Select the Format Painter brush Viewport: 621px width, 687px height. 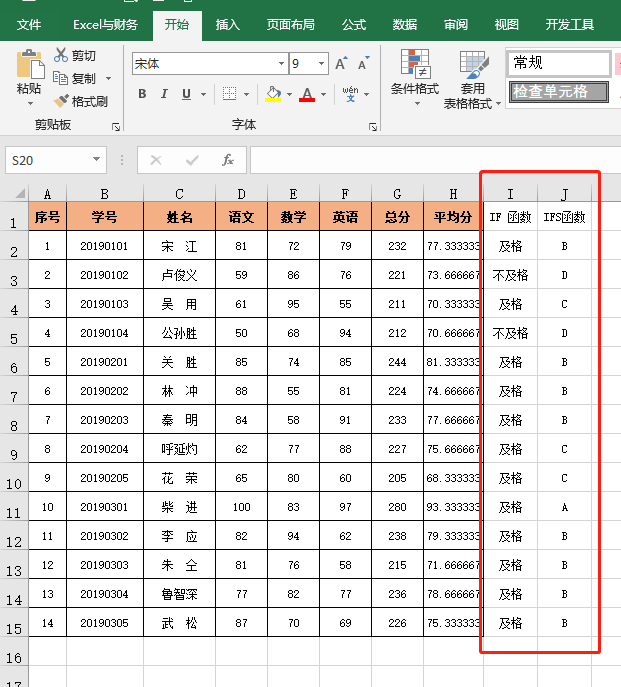coord(61,101)
